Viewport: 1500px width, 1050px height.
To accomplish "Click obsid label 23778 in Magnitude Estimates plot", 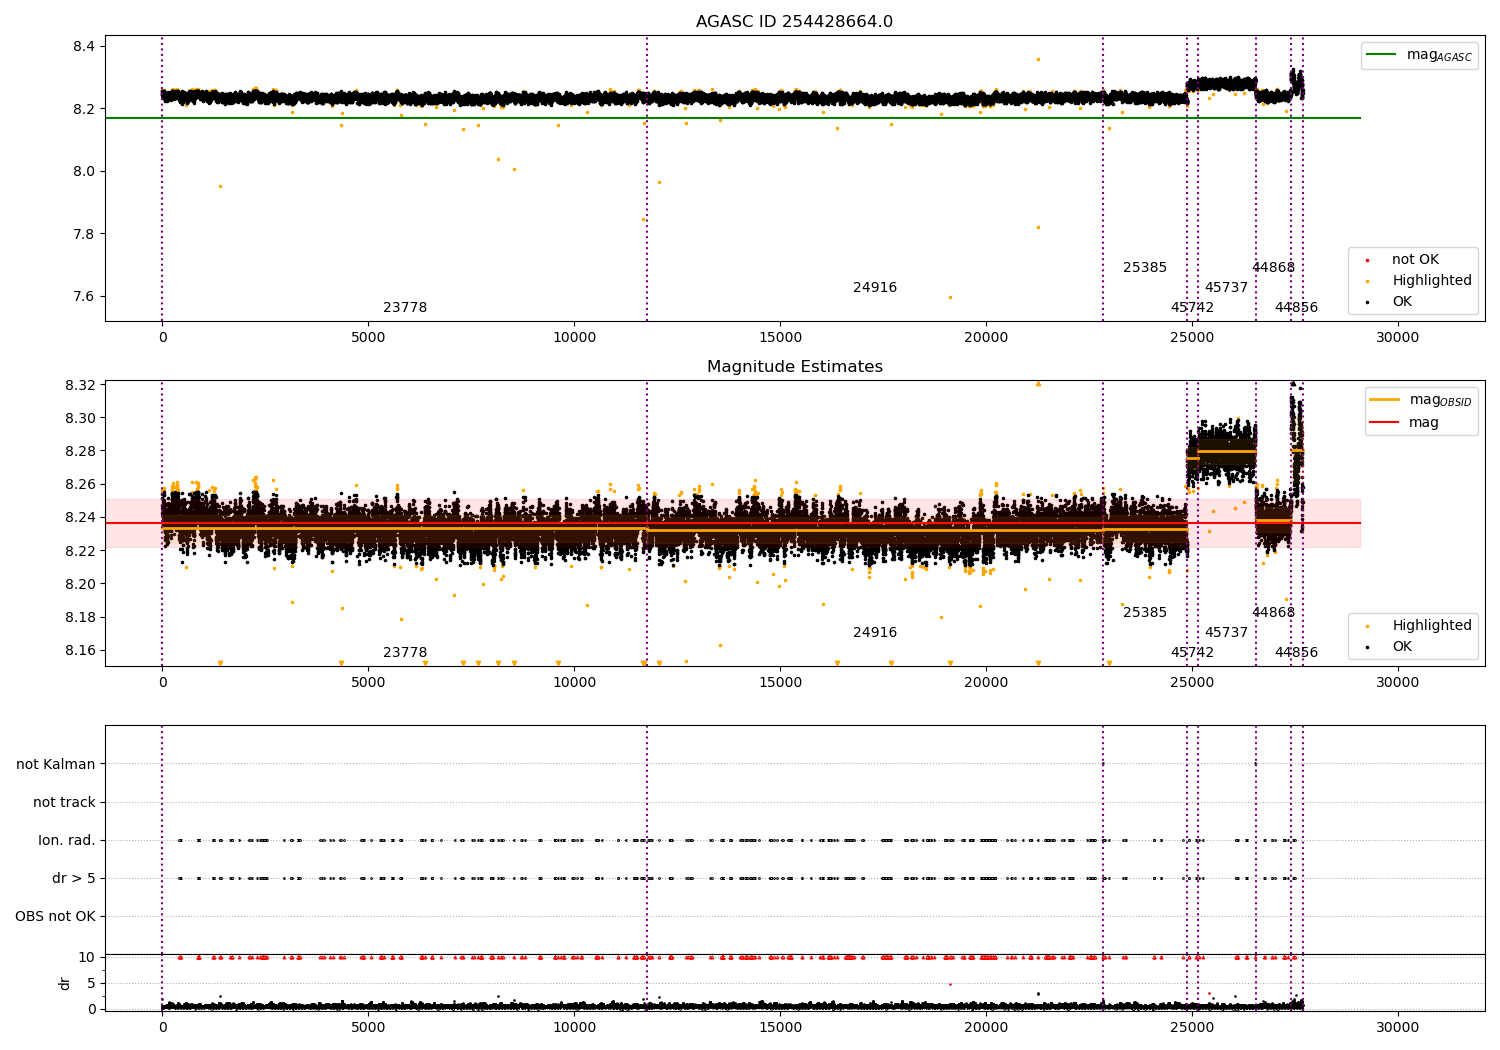I will pos(405,652).
